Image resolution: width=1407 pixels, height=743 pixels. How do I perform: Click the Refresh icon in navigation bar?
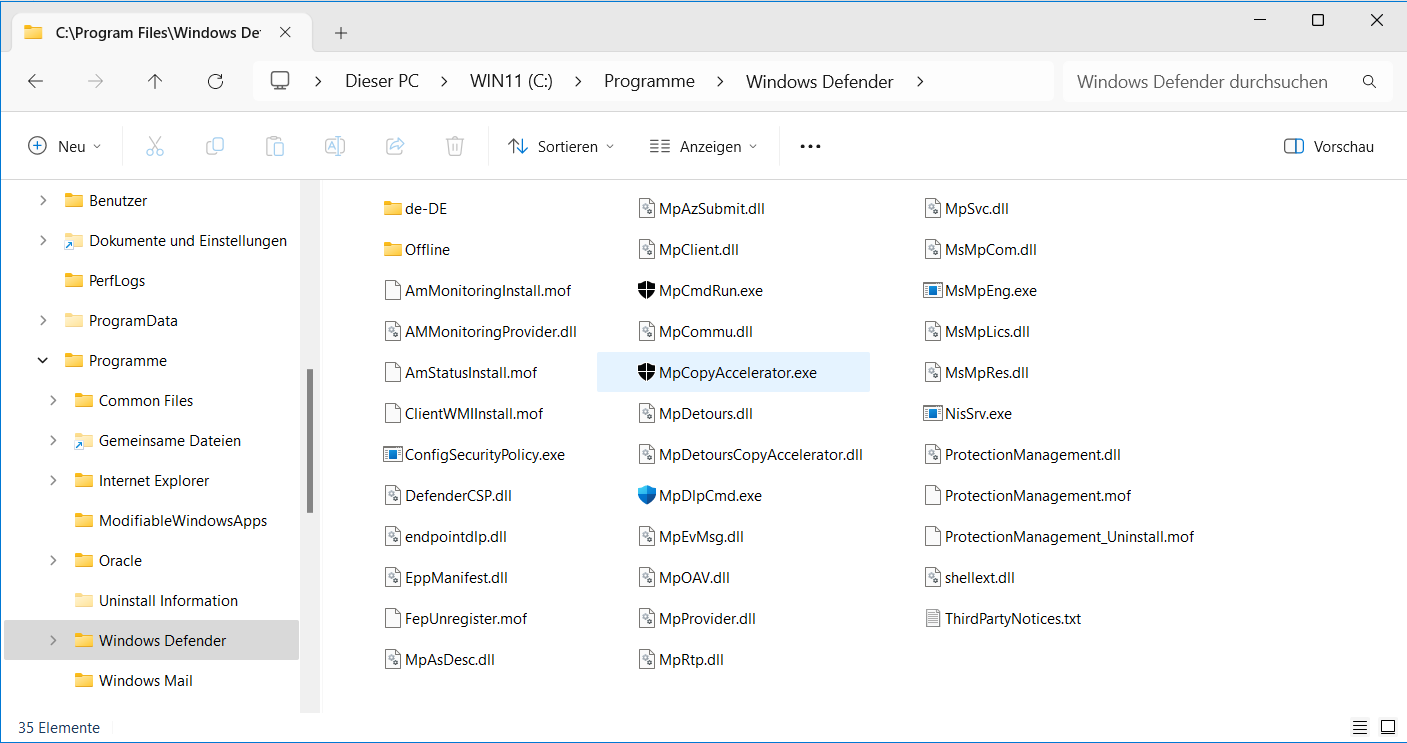point(215,82)
